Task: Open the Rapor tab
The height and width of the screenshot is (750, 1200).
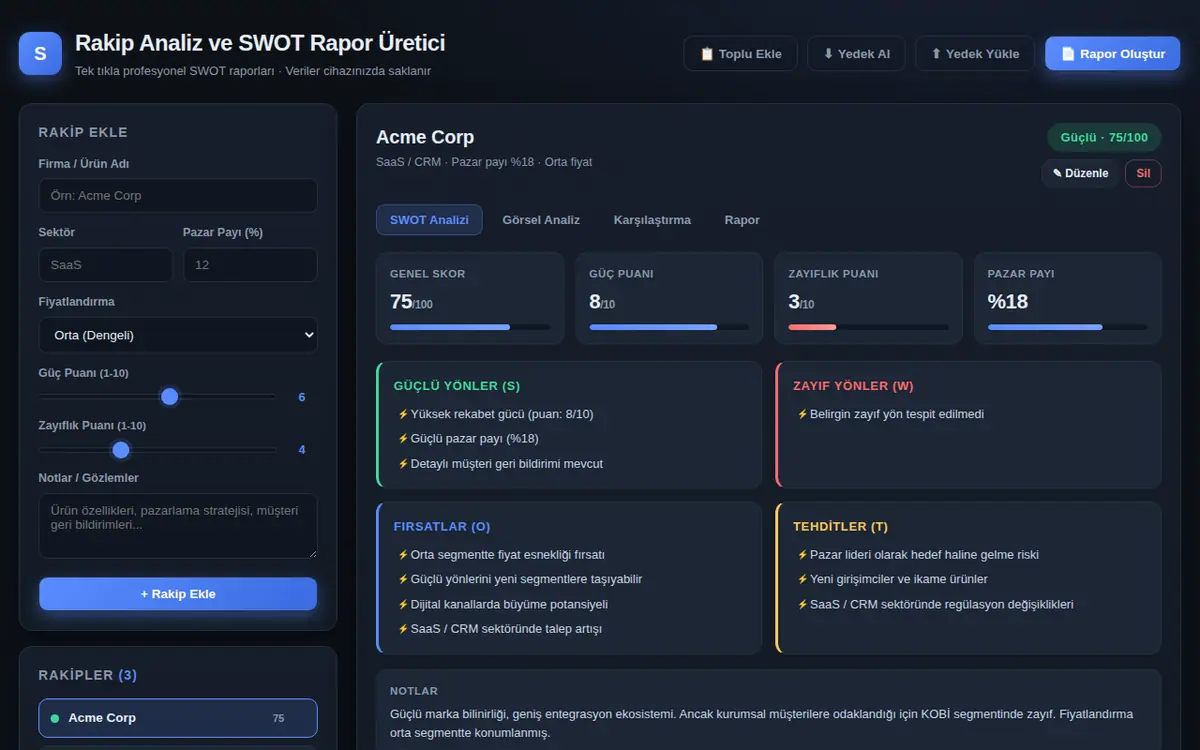Action: [742, 220]
